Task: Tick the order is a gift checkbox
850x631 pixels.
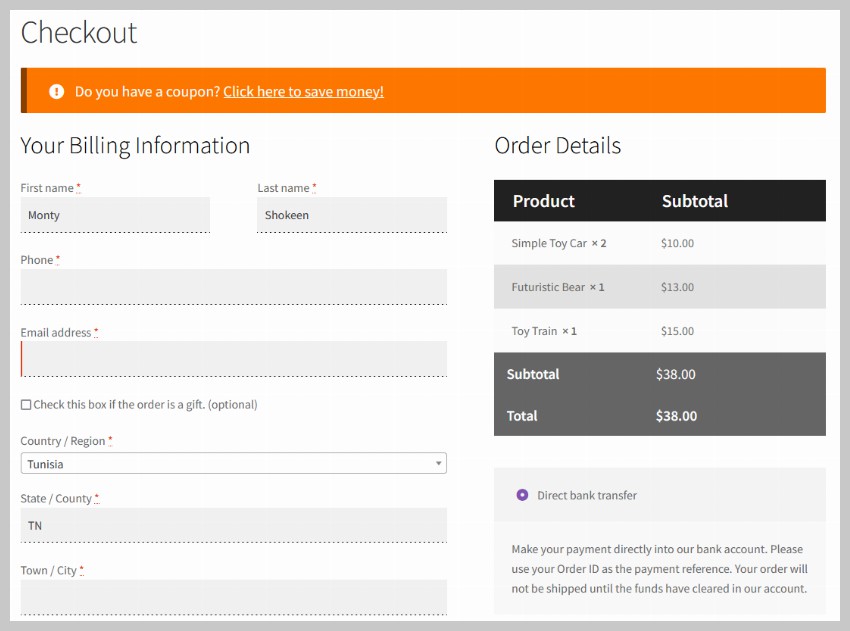Action: [26, 405]
